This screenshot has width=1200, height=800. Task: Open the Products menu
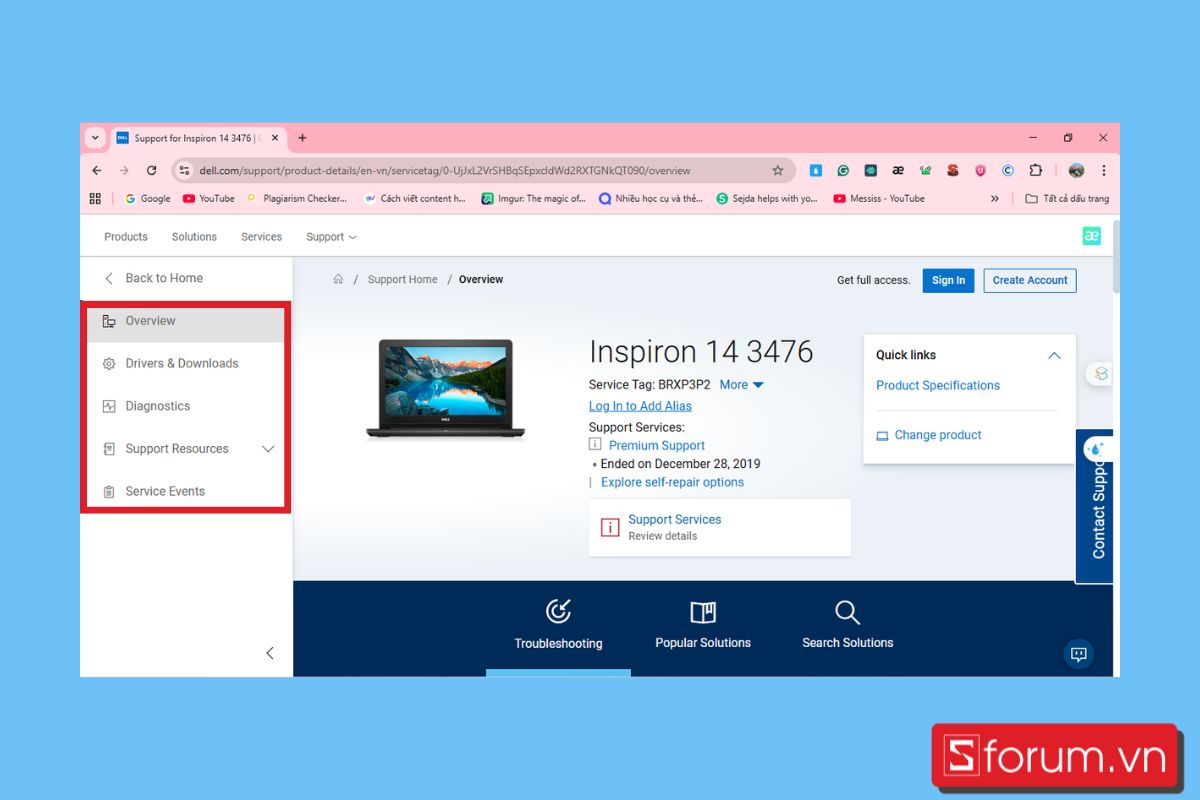pos(126,237)
